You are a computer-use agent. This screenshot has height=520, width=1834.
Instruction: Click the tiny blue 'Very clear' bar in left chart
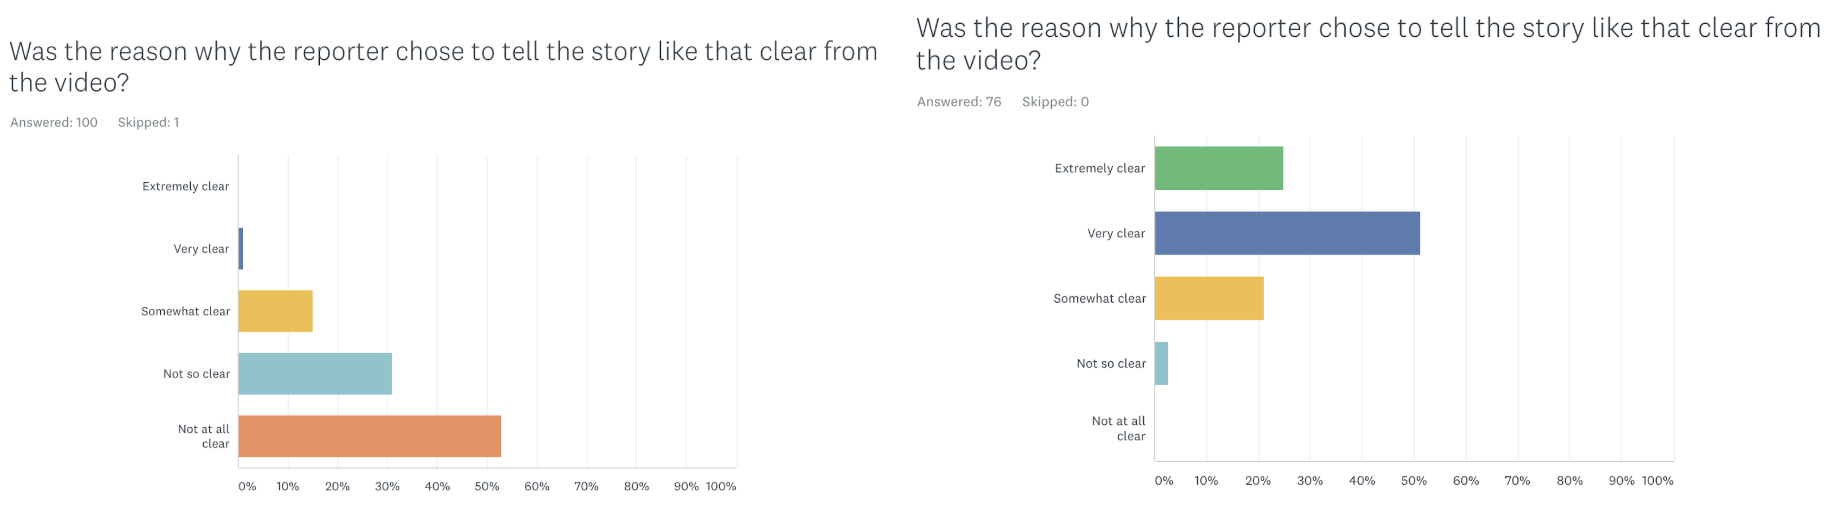coord(241,249)
